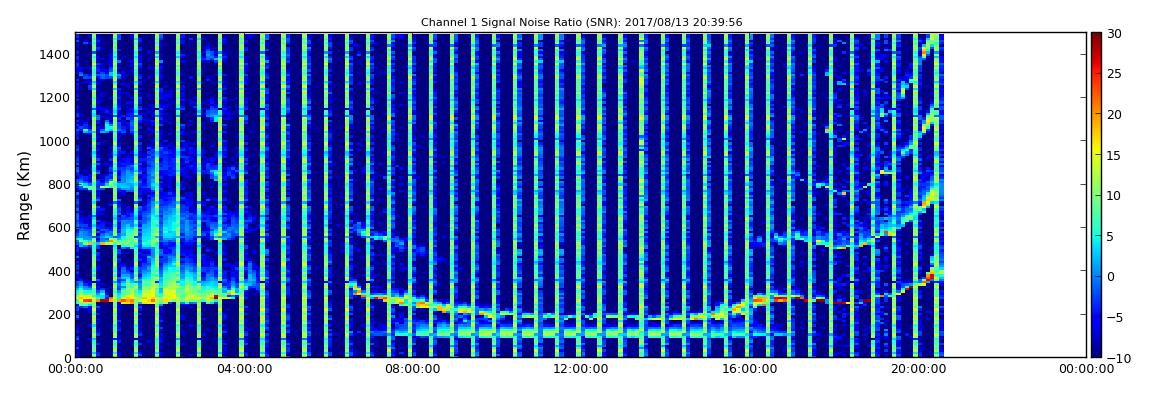Click the 5 label on the colorbar
The height and width of the screenshot is (407, 1150).
click(x=1111, y=236)
